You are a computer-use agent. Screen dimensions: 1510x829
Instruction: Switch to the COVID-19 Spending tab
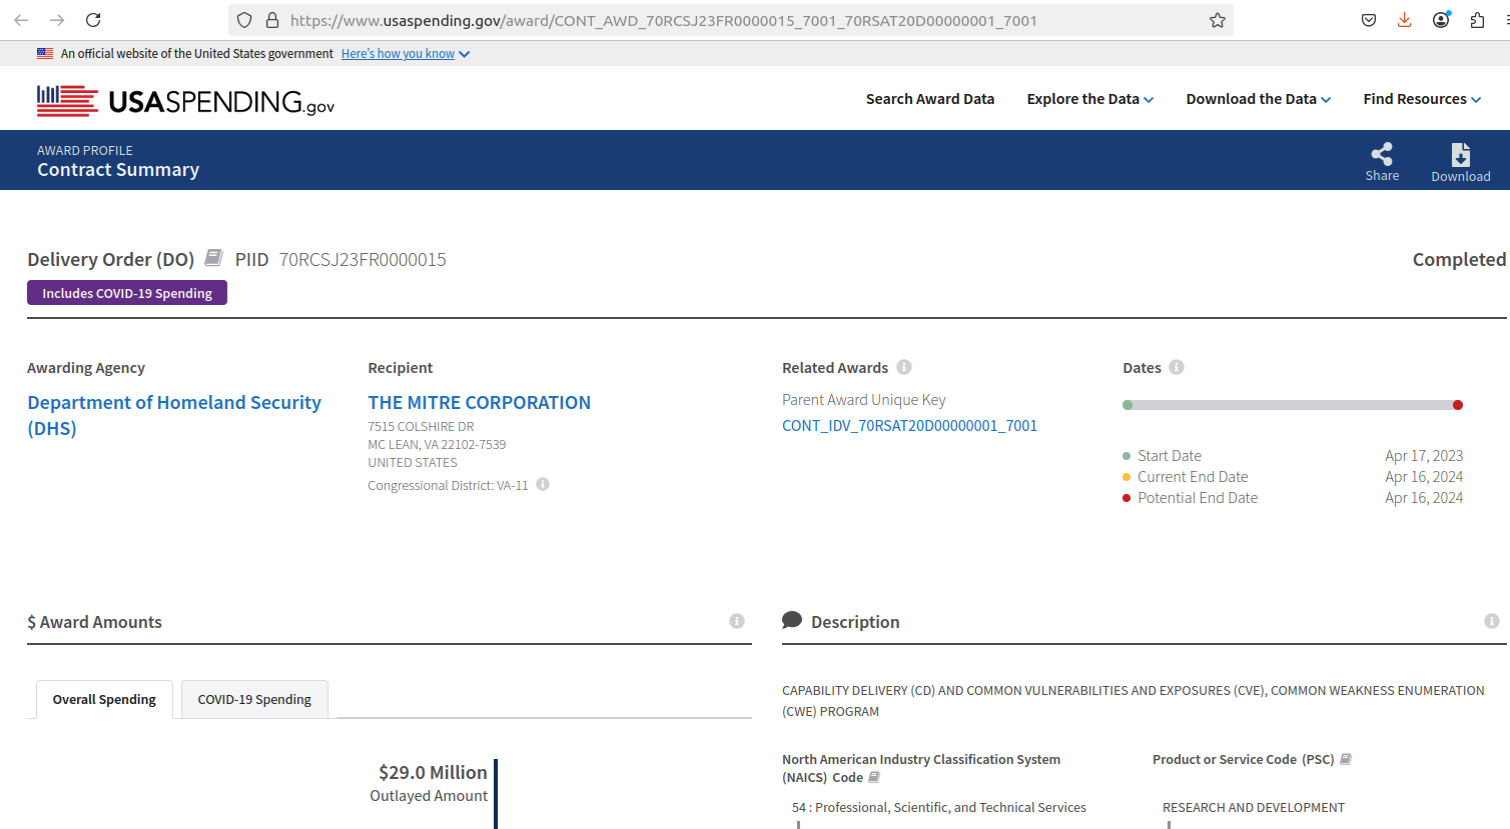254,699
